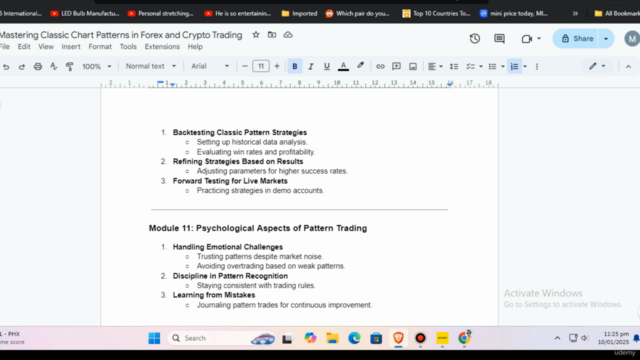This screenshot has height=360, width=640.
Task: Rename the document title
Action: click(121, 35)
